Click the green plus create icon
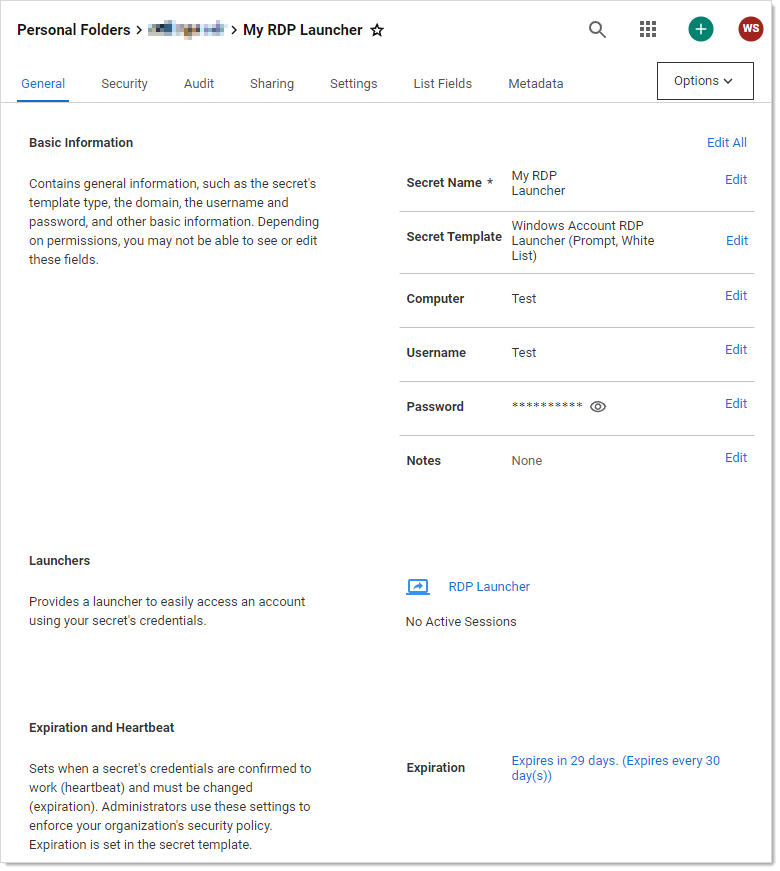The height and width of the screenshot is (871, 780). coord(701,29)
